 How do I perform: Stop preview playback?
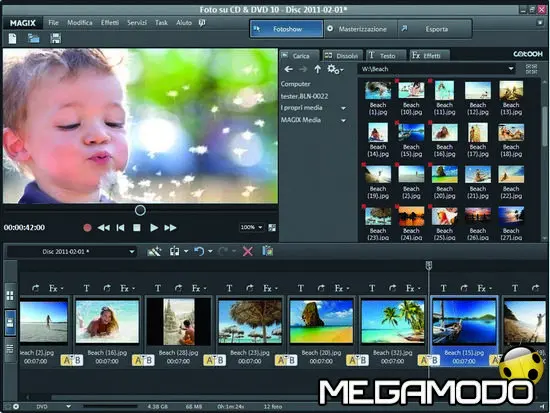coord(137,228)
